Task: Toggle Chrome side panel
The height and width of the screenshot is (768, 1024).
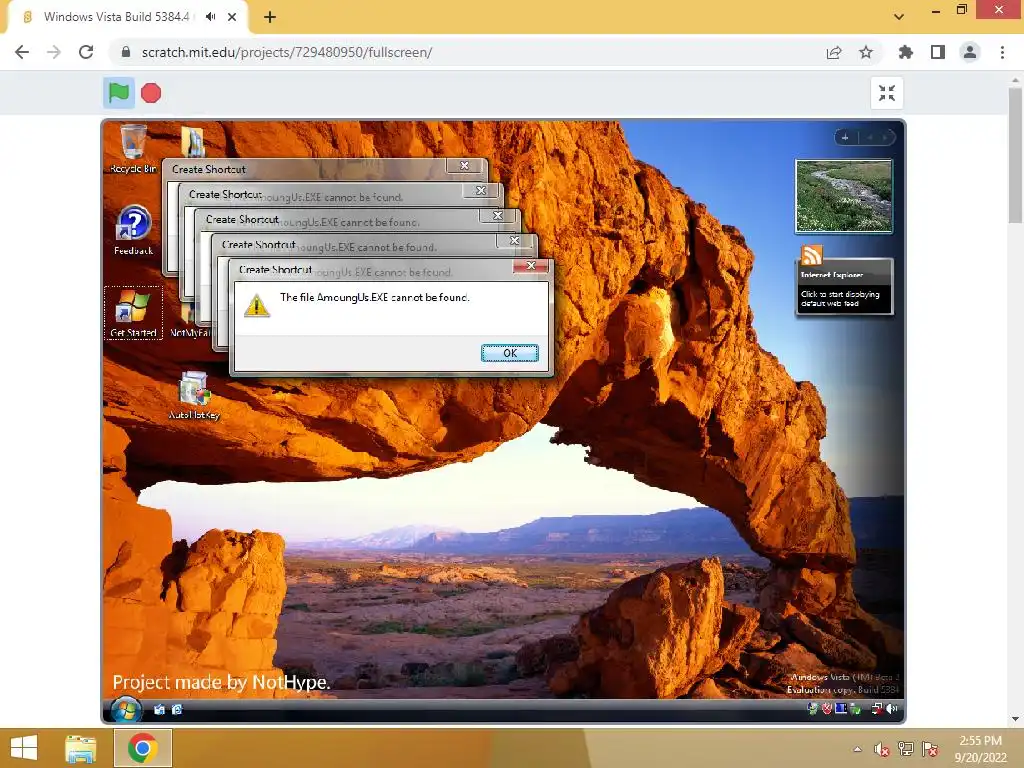Action: (938, 52)
